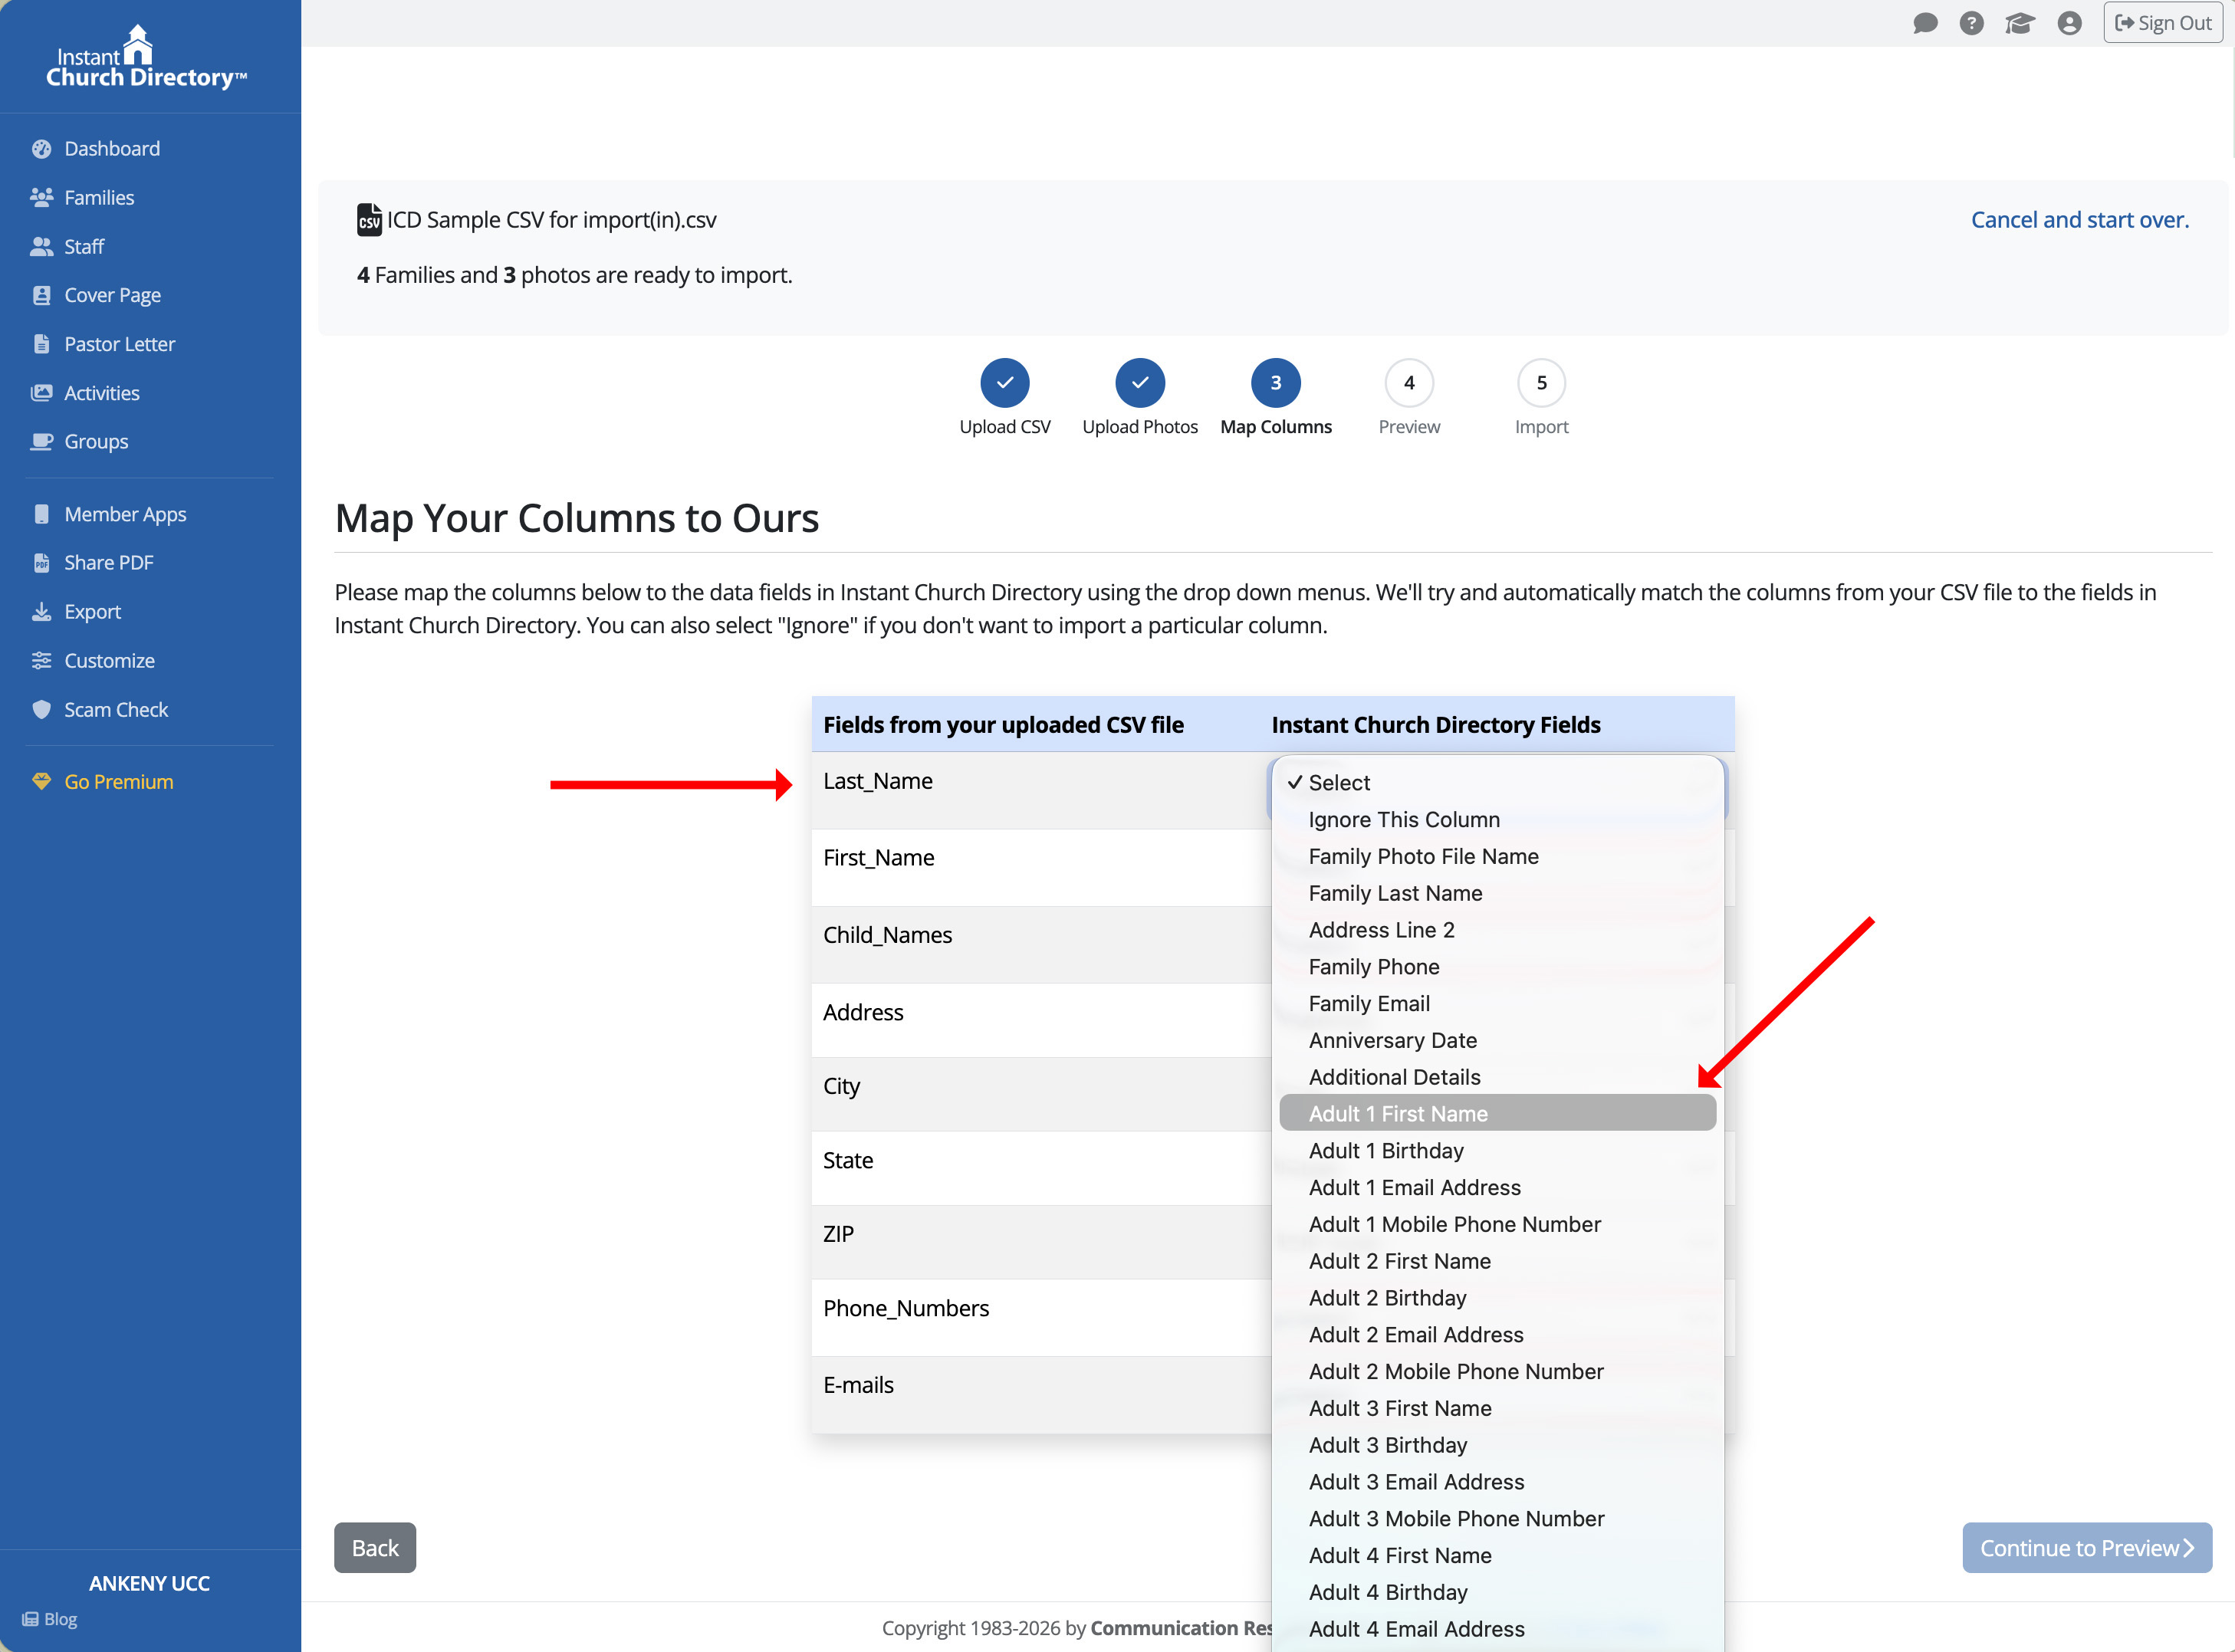This screenshot has width=2235, height=1652.
Task: Jump to step 4 Preview circle
Action: click(1408, 383)
